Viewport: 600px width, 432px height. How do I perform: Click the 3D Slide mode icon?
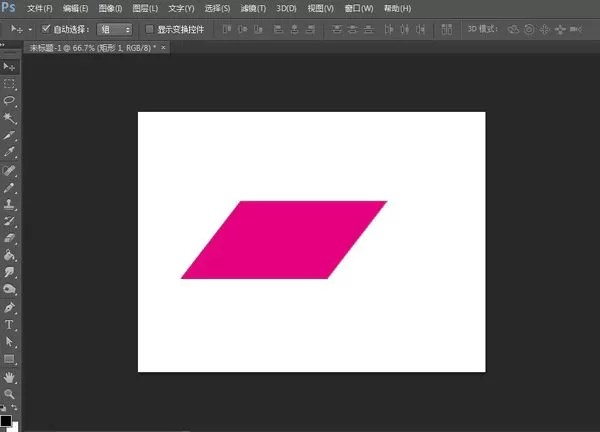[x=560, y=29]
